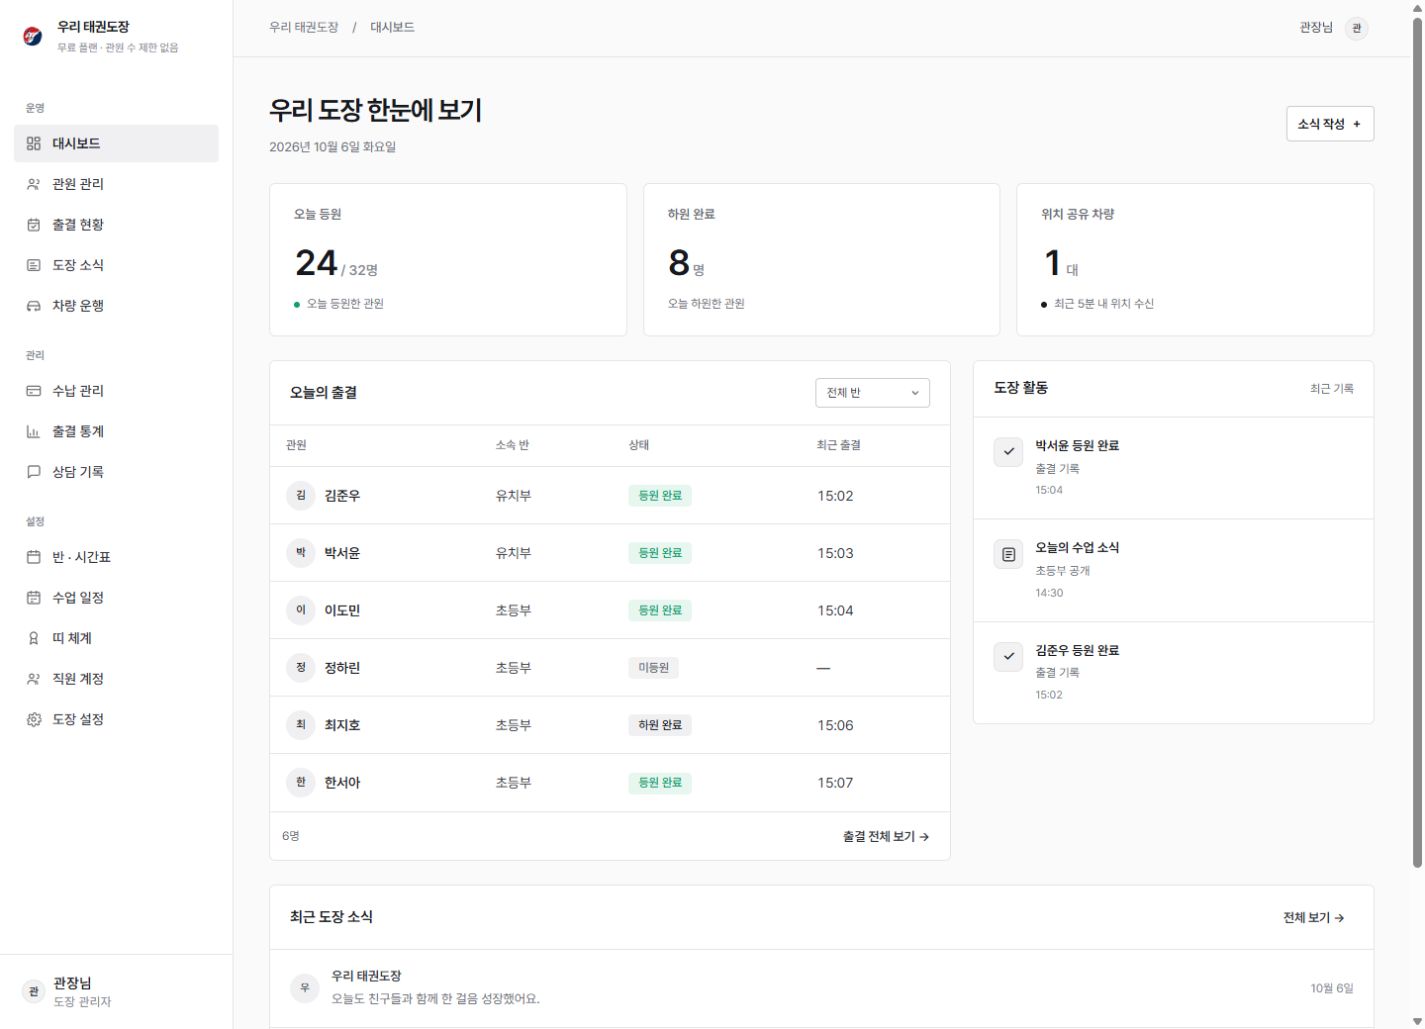Click the 수업 일정 calendar icon
This screenshot has width=1425, height=1029.
pos(34,598)
